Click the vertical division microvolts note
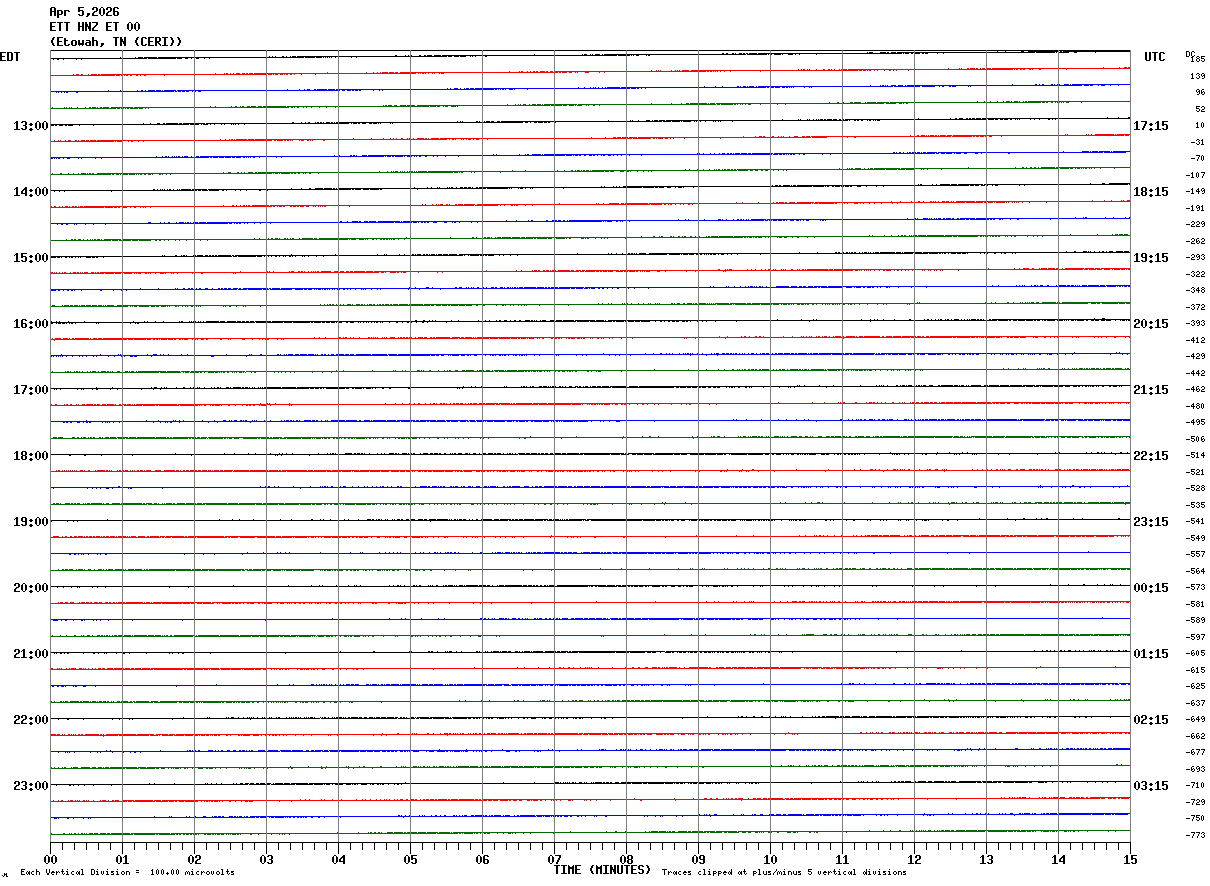The image size is (1210, 886). click(x=127, y=873)
